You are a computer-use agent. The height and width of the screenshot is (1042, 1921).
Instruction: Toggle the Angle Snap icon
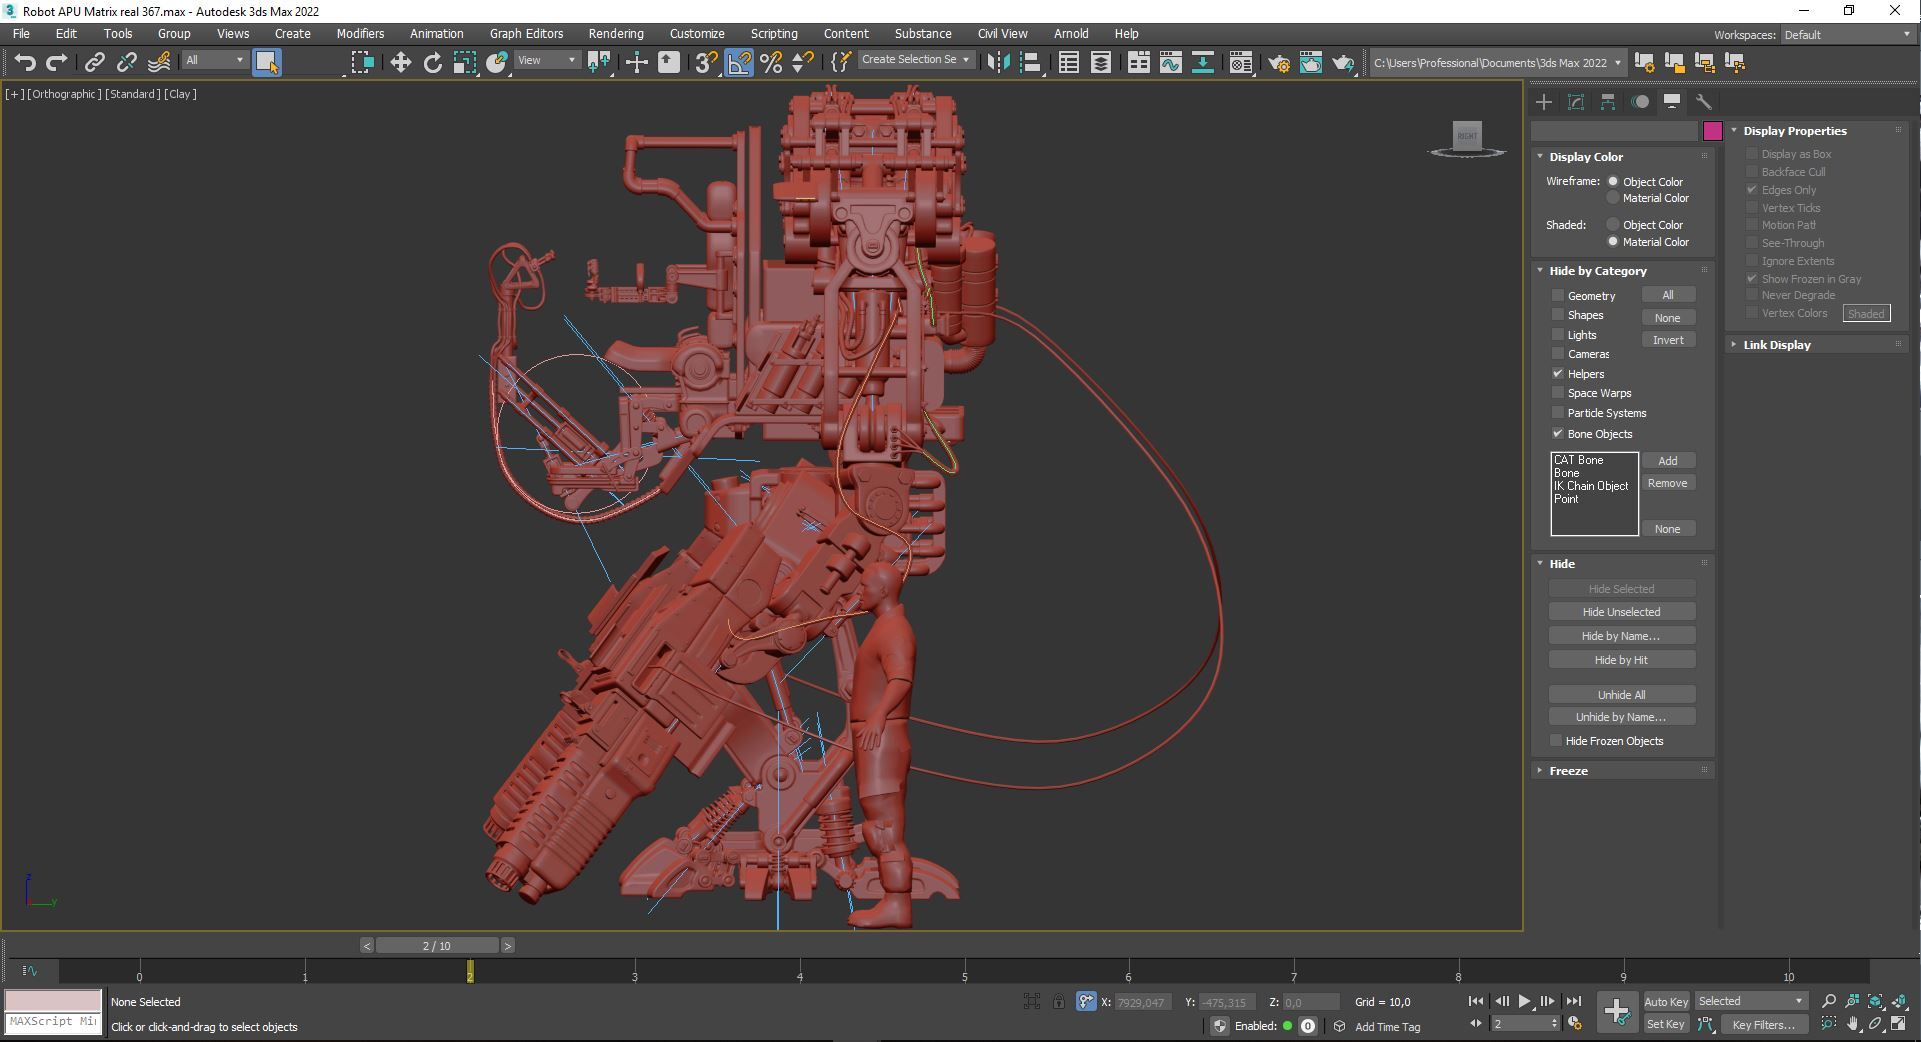[x=738, y=63]
